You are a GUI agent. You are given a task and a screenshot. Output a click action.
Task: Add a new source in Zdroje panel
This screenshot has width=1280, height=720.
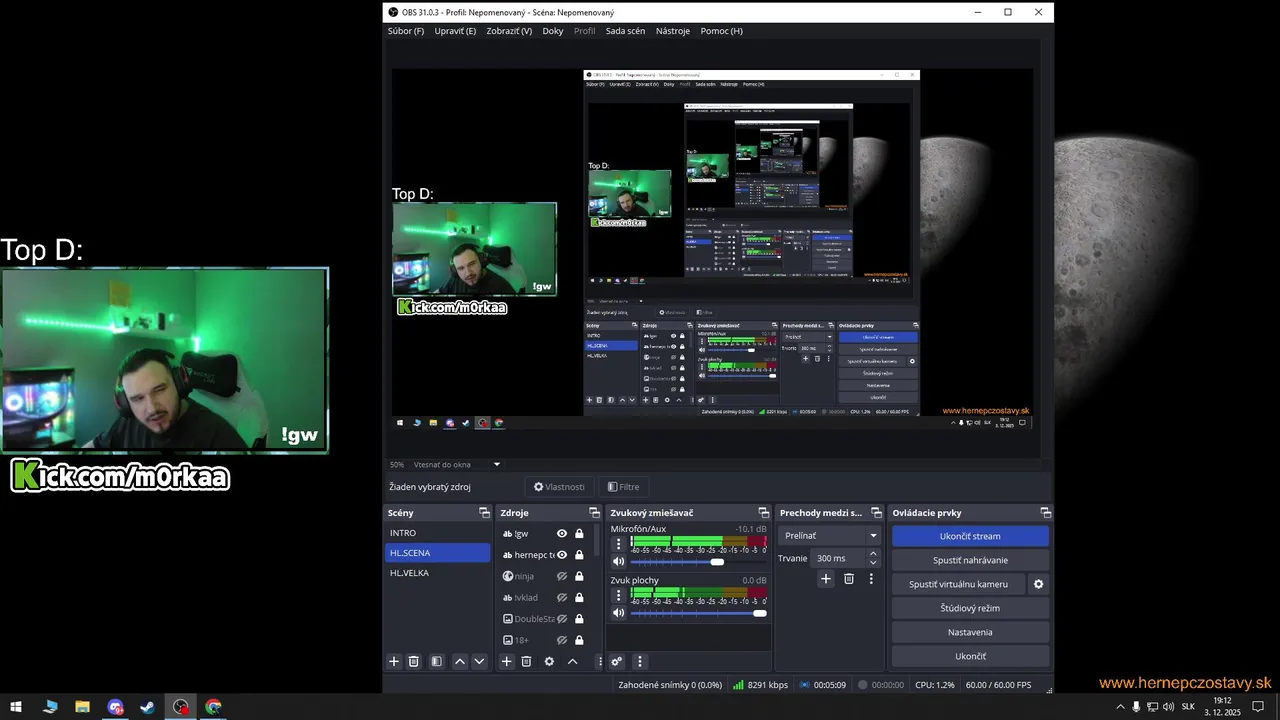(x=507, y=661)
